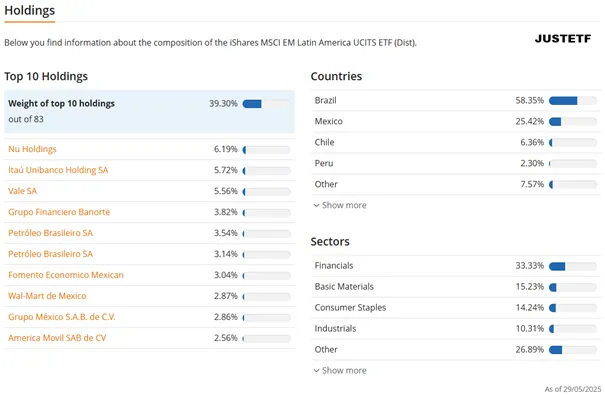Viewport: 605px width, 395px height.
Task: Click the Financials 33.33% progress bar
Action: tap(573, 266)
